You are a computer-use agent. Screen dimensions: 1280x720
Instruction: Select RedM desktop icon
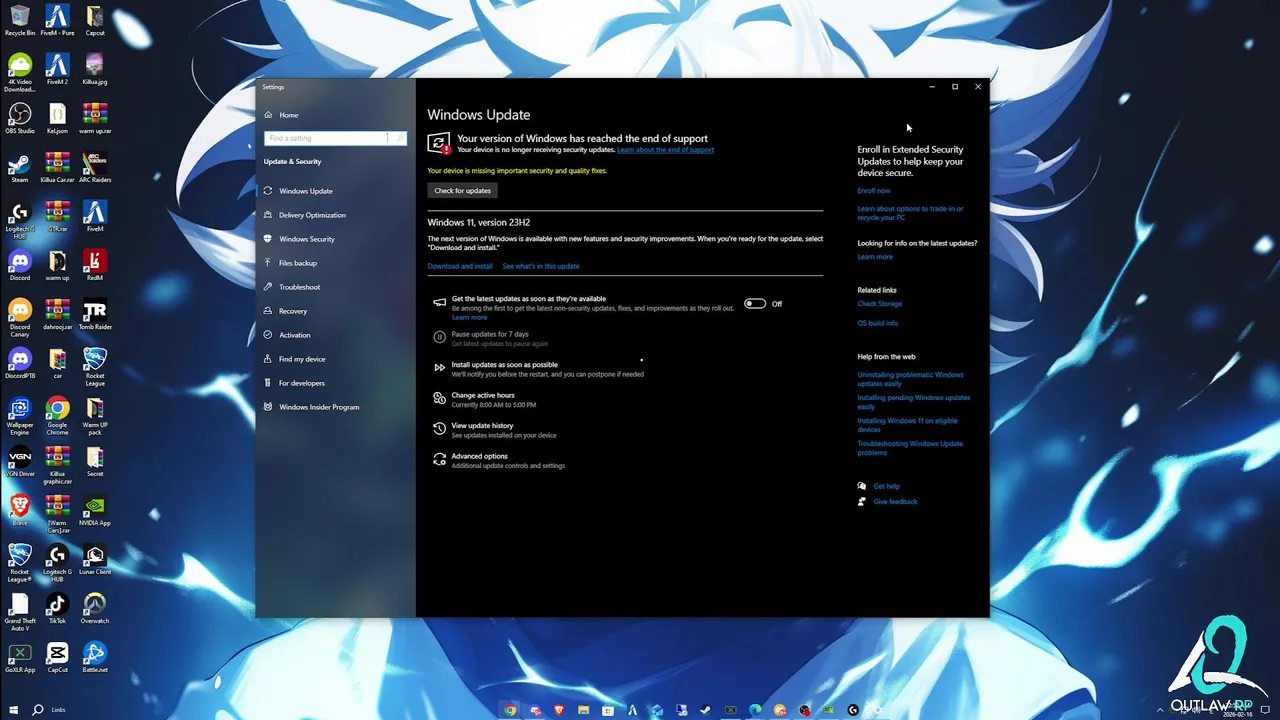95,266
